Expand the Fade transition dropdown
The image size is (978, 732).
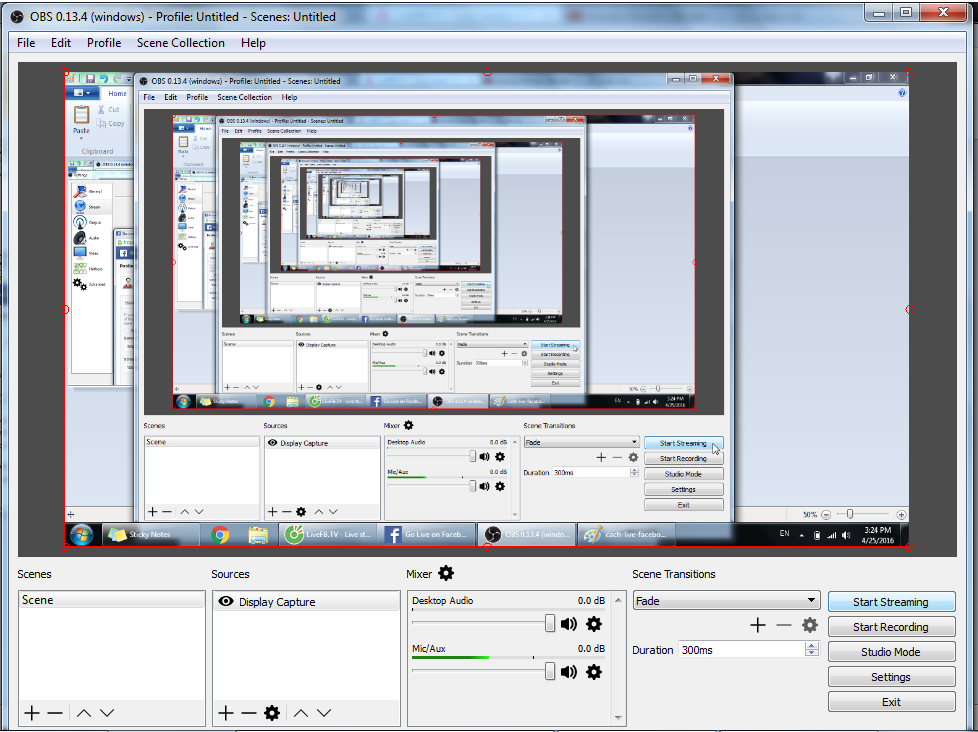(812, 601)
